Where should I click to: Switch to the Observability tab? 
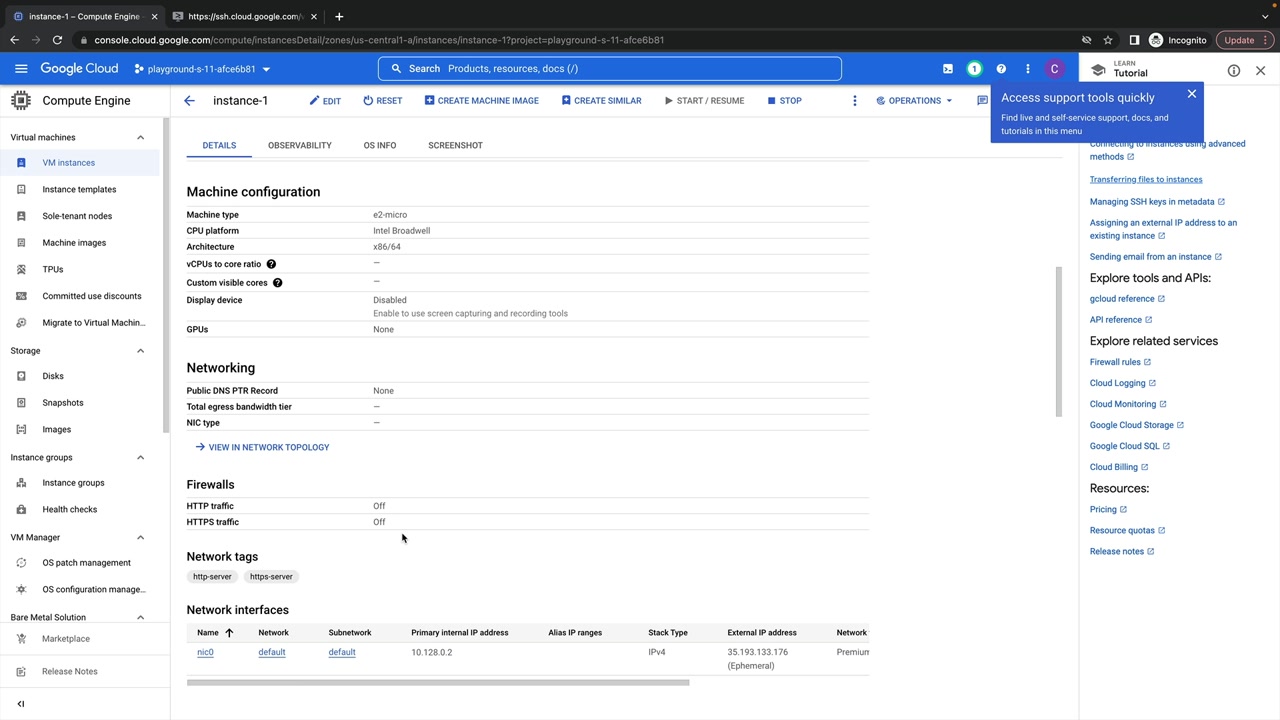tap(300, 146)
